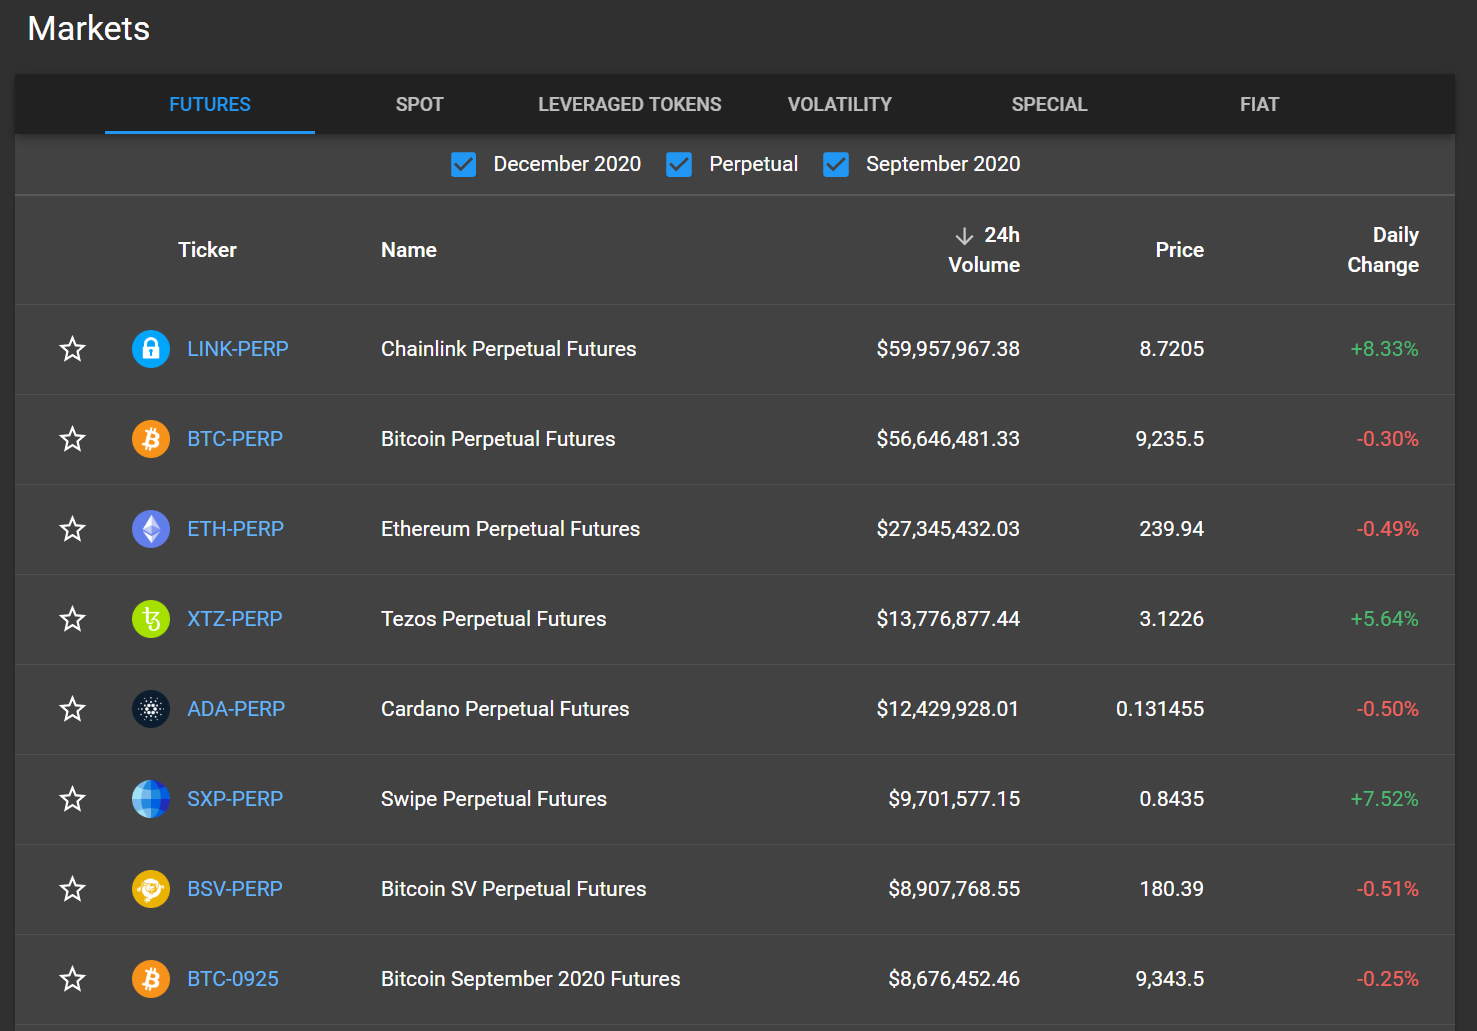Open the SXP-PERP ticker link

235,799
